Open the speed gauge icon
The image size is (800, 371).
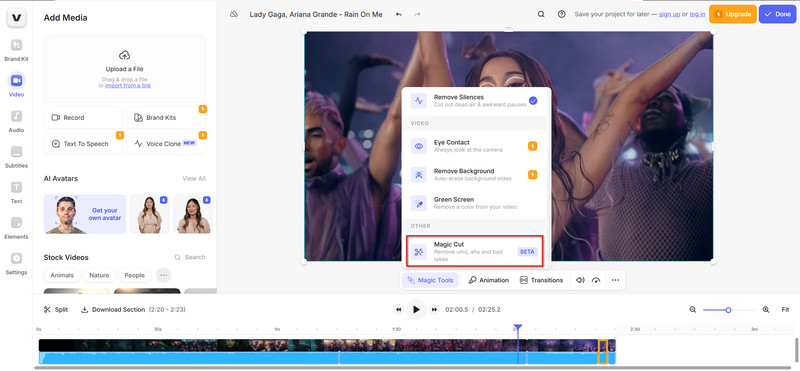[x=596, y=280]
